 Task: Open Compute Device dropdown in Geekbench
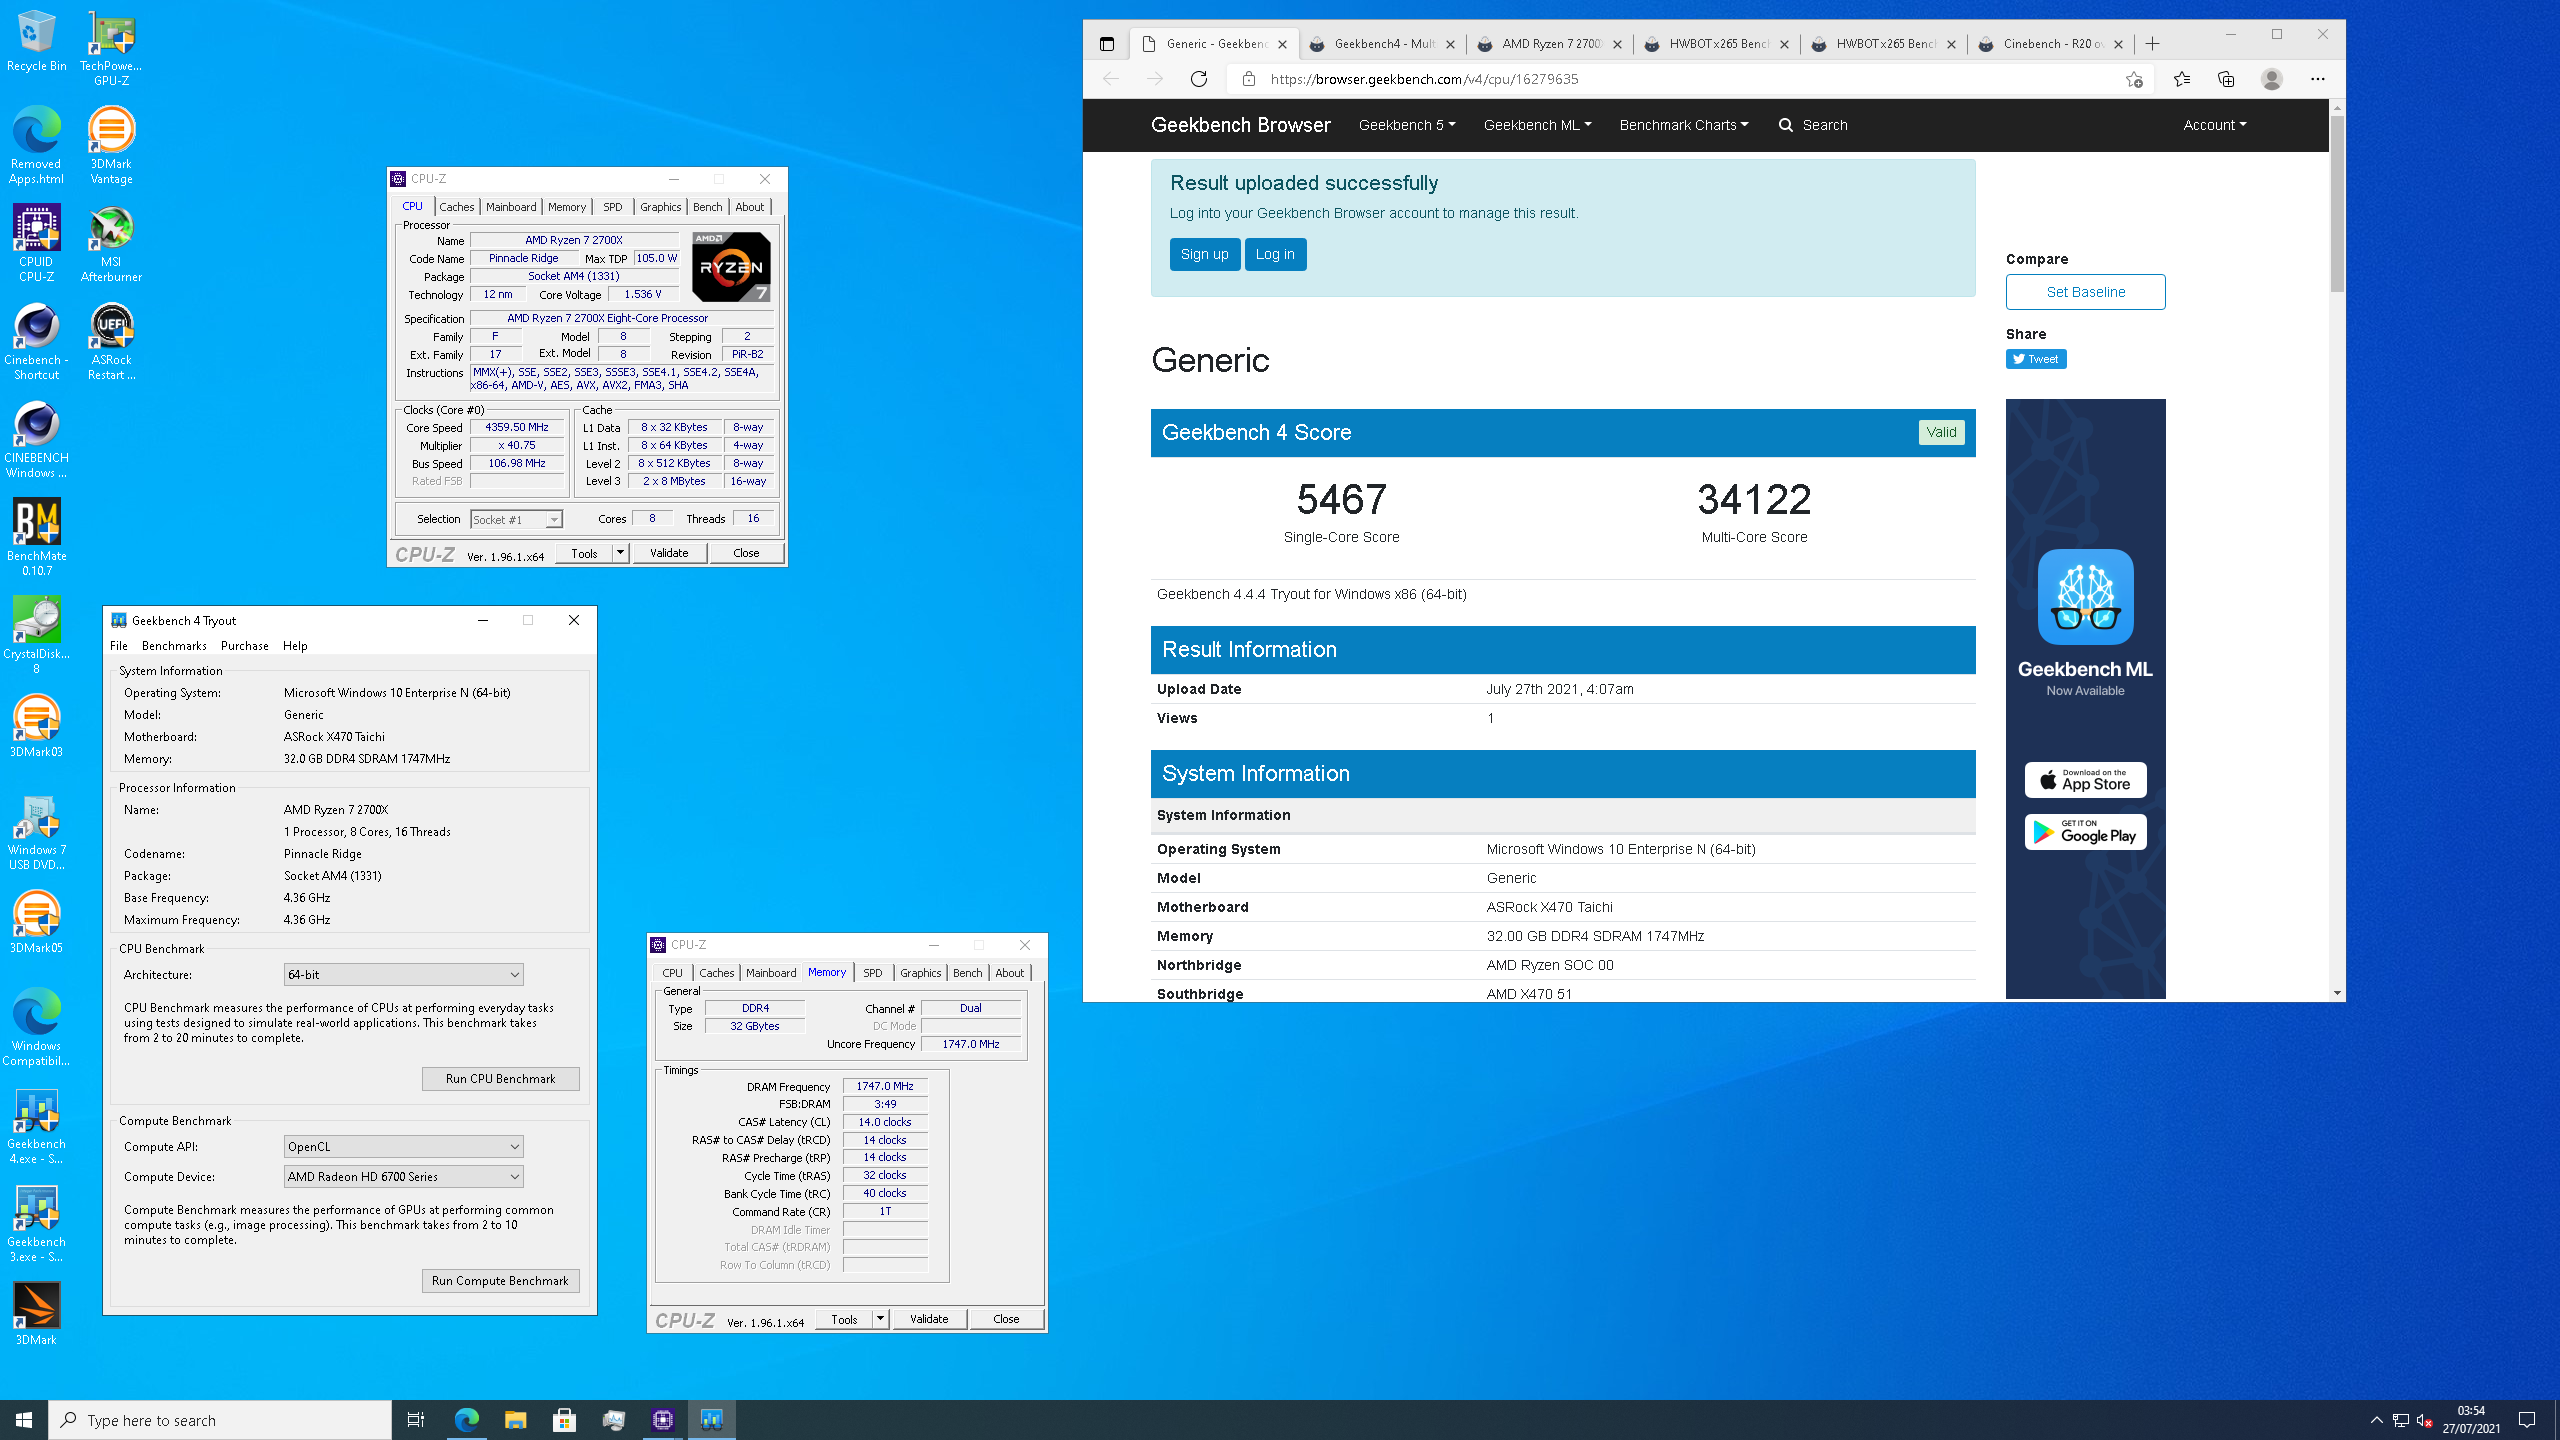pyautogui.click(x=403, y=1176)
